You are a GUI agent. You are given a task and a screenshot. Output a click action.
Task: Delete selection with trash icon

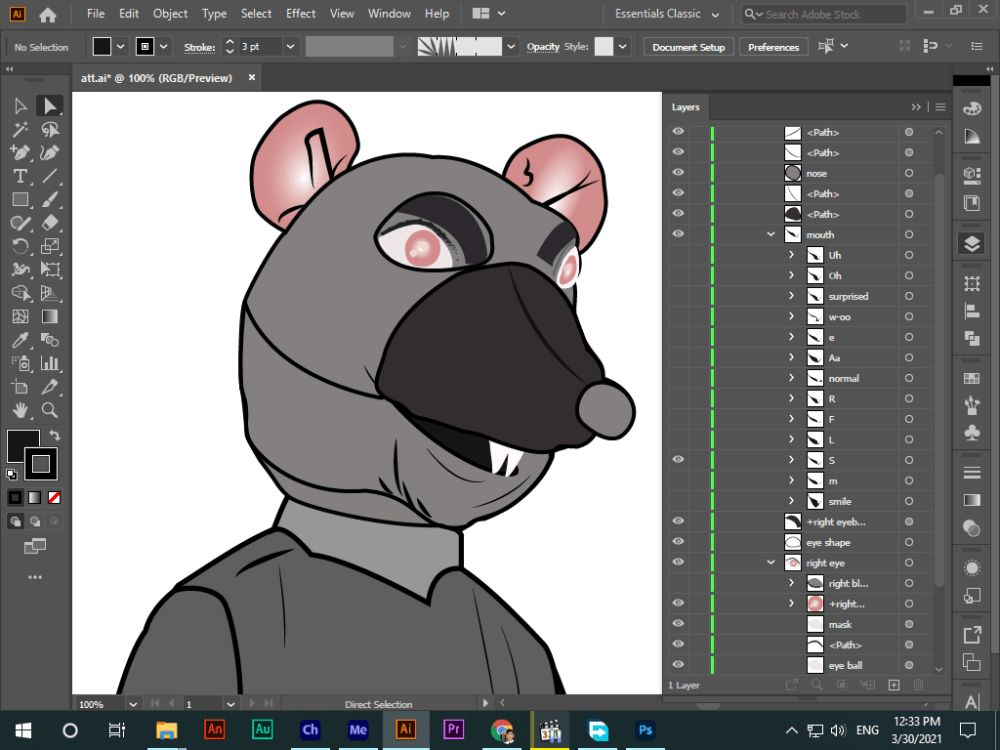(x=918, y=685)
